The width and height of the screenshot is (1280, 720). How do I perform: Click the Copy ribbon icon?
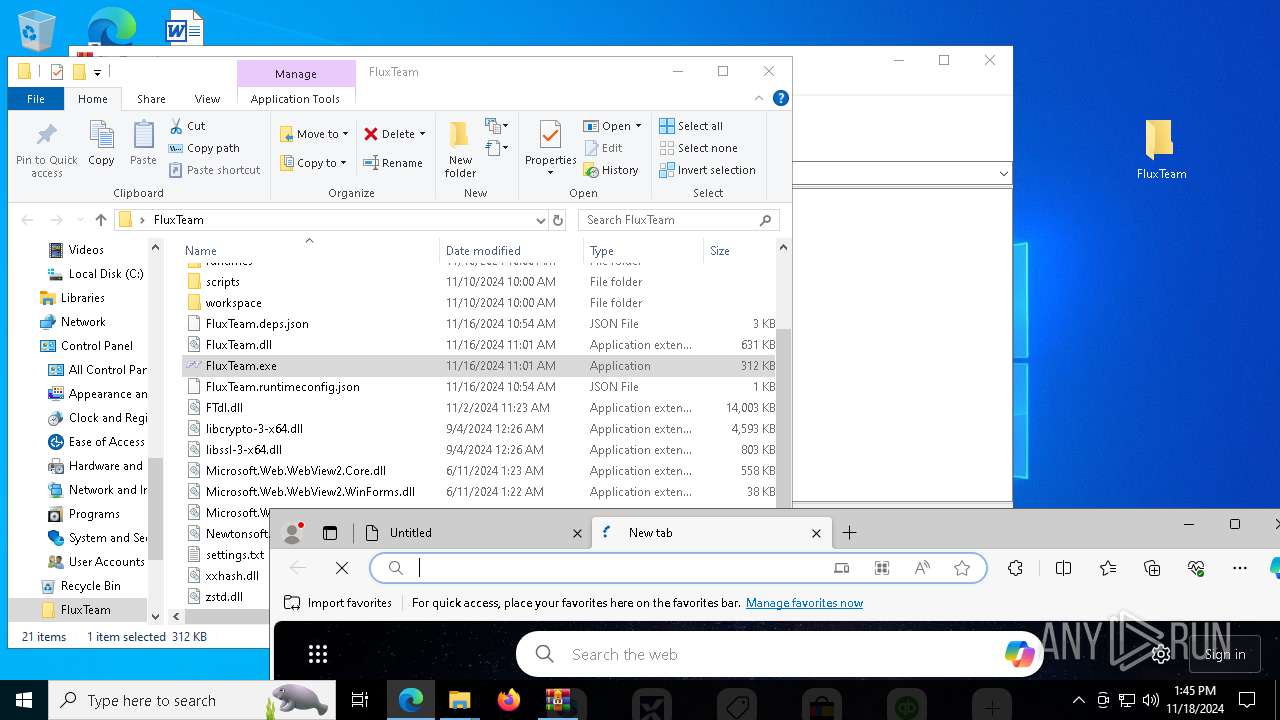point(101,144)
